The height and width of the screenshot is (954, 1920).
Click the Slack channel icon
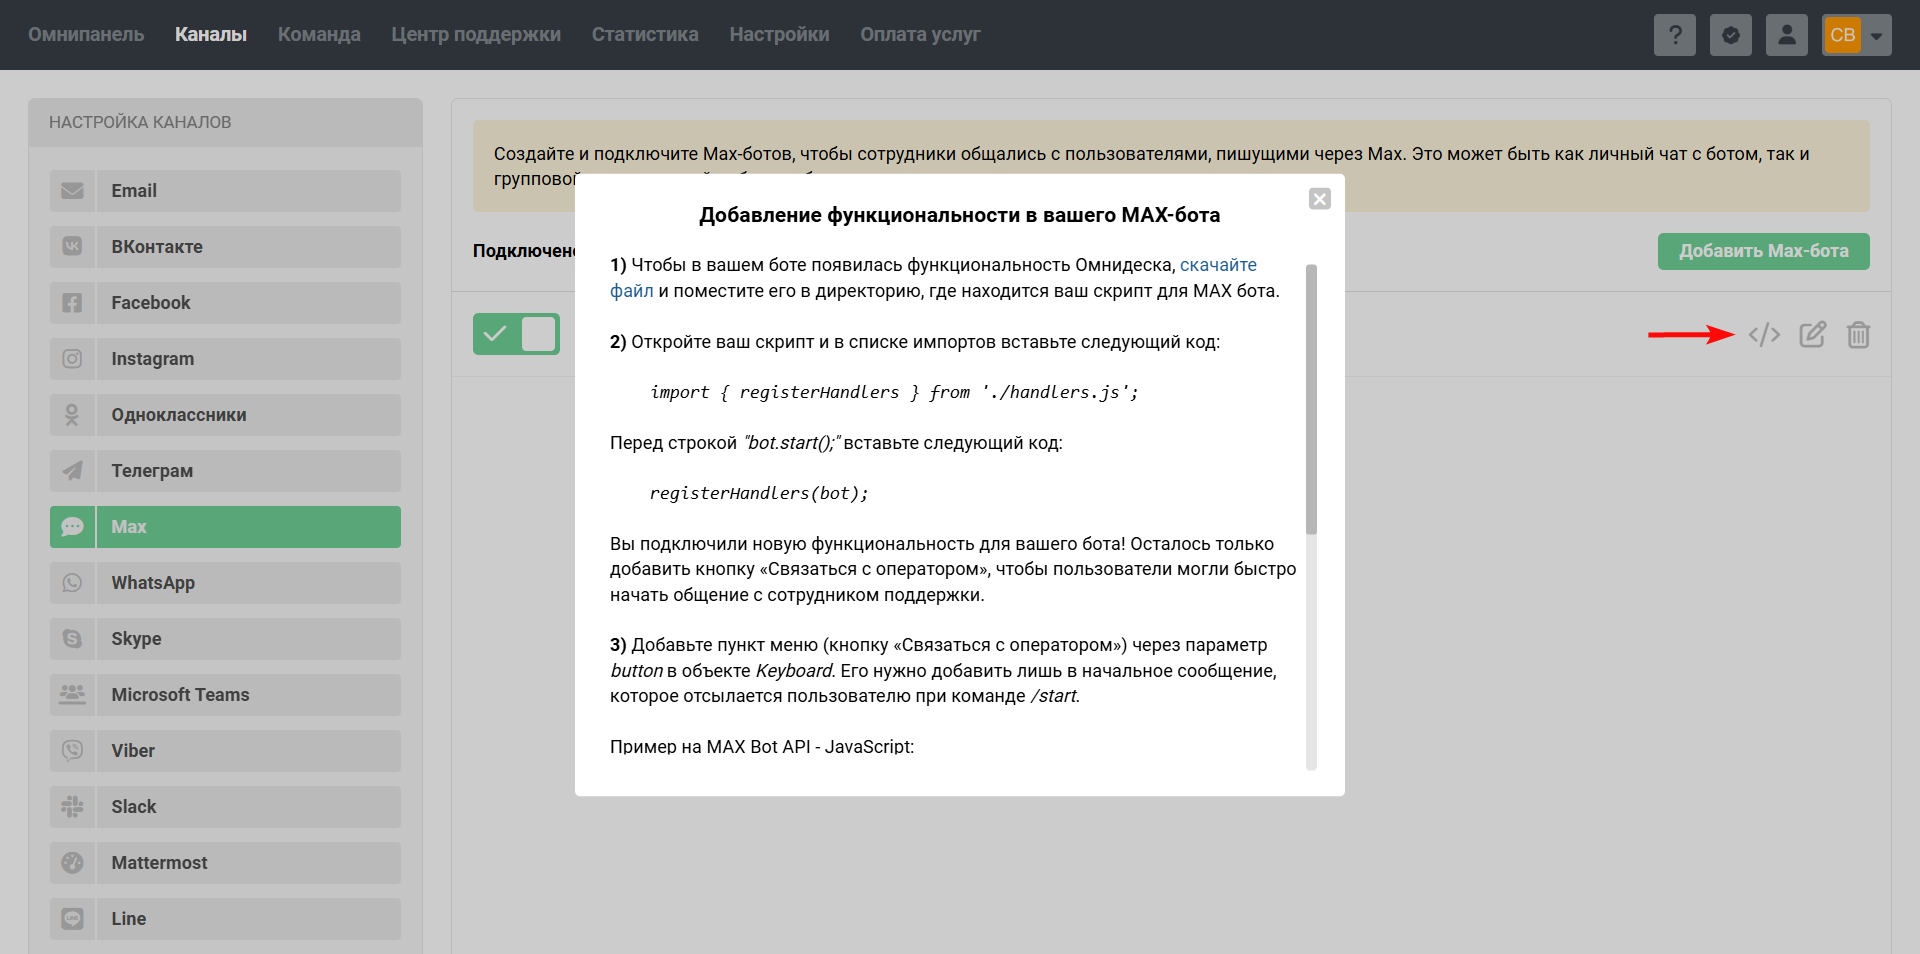pyautogui.click(x=73, y=807)
